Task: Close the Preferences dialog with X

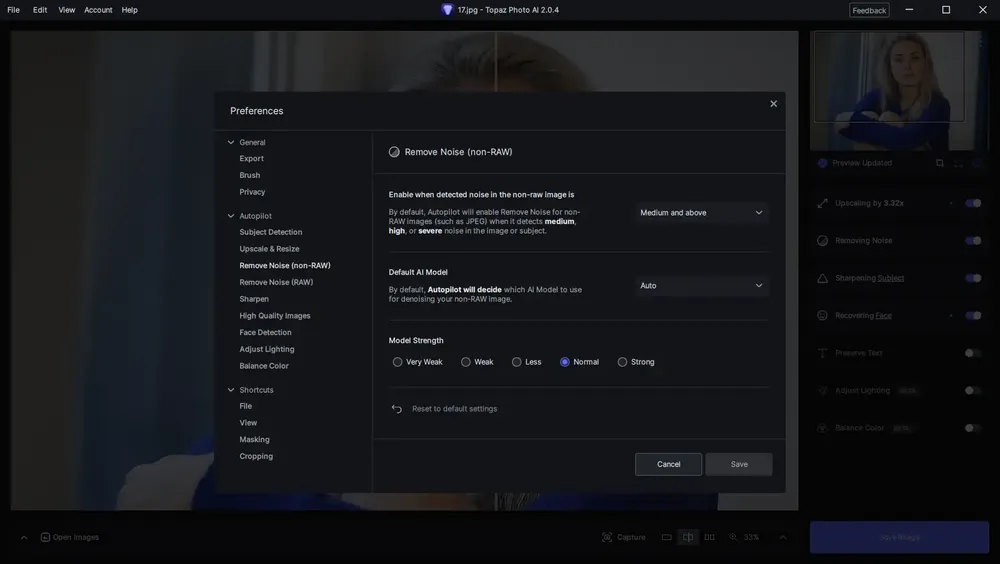Action: pyautogui.click(x=774, y=104)
